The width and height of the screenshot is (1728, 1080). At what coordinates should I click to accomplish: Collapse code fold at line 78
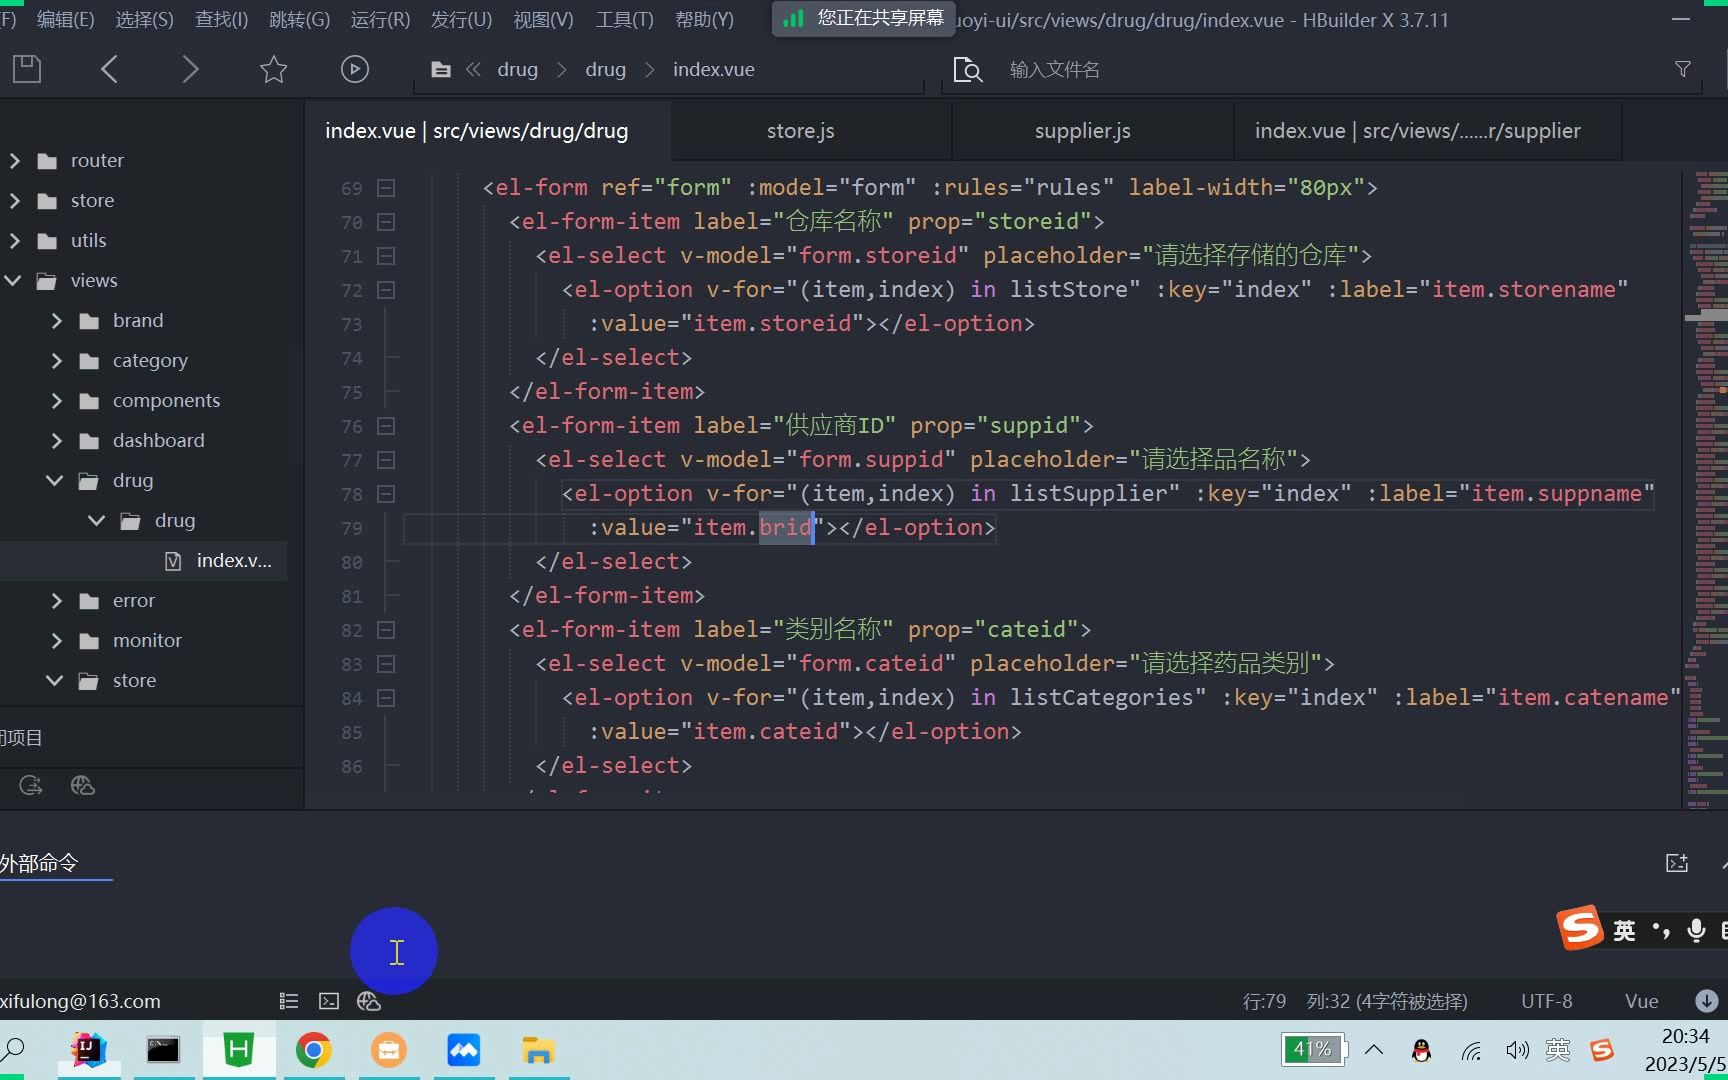pos(386,494)
